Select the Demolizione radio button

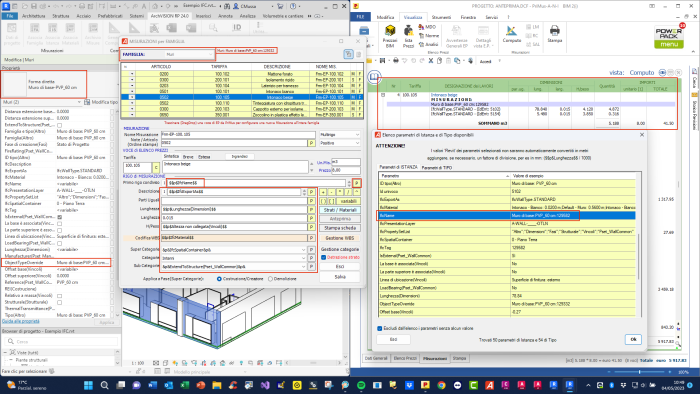[x=270, y=279]
